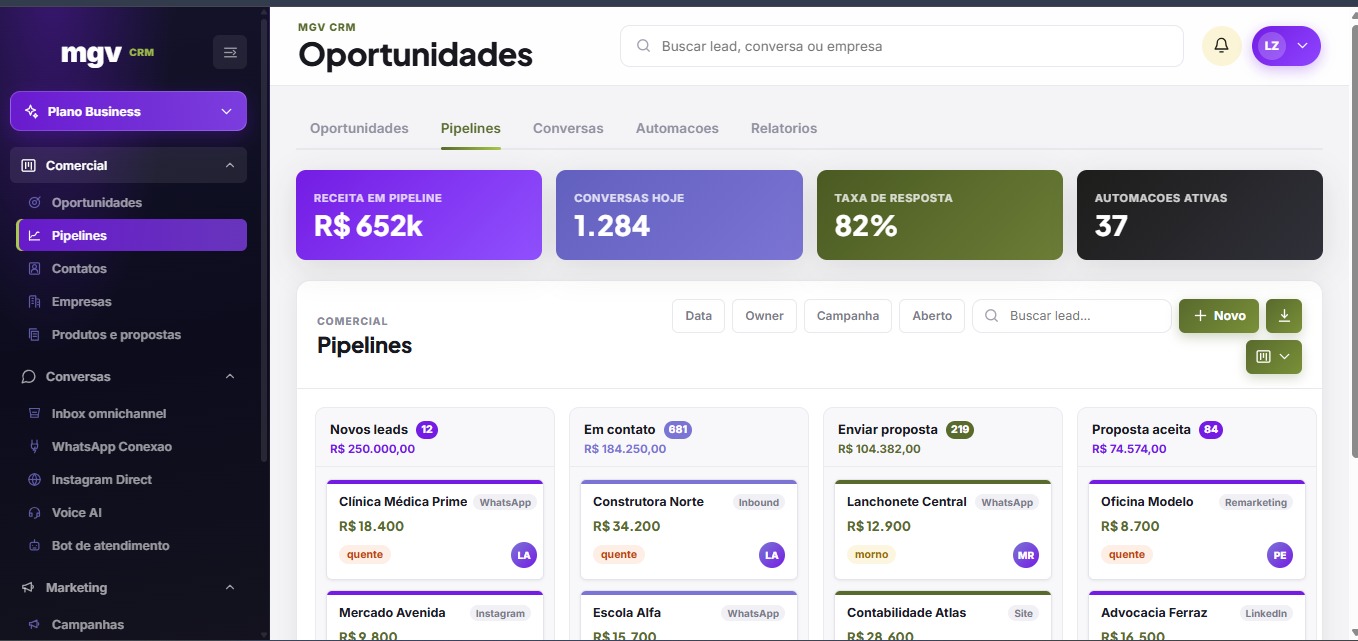Open the Lanchonete Central lead card
Image resolution: width=1358 pixels, height=641 pixels.
[x=943, y=530]
